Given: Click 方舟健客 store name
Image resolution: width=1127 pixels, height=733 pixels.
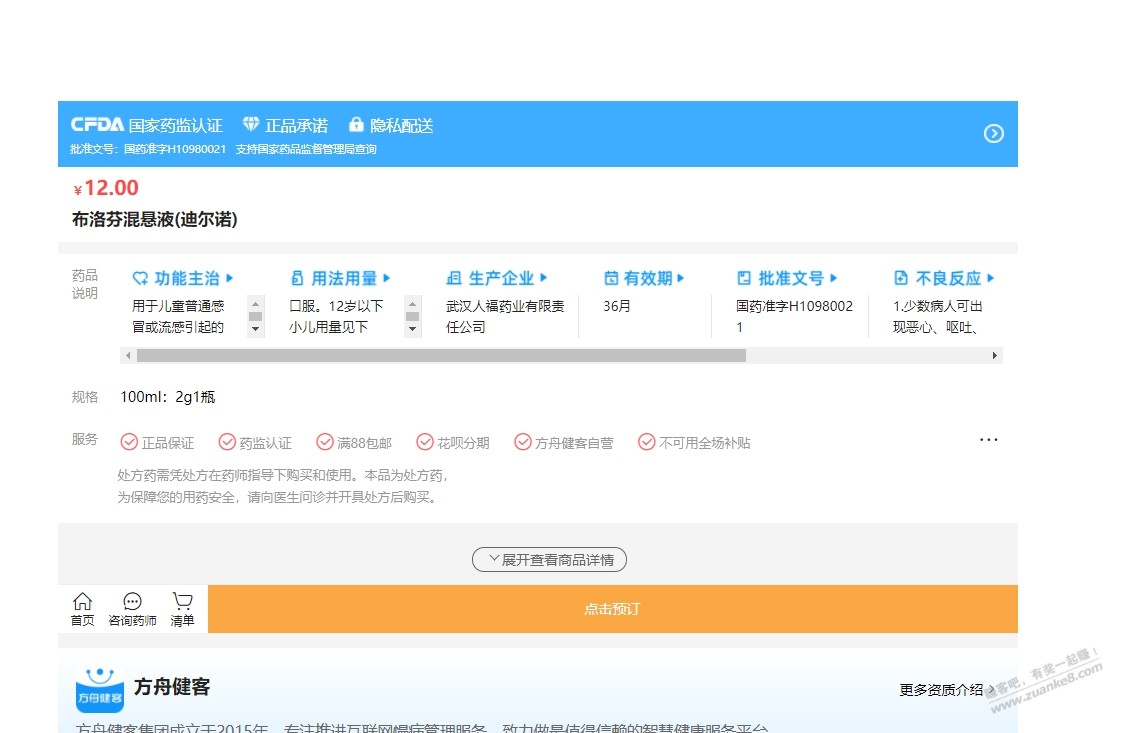Looking at the screenshot, I should [x=172, y=687].
